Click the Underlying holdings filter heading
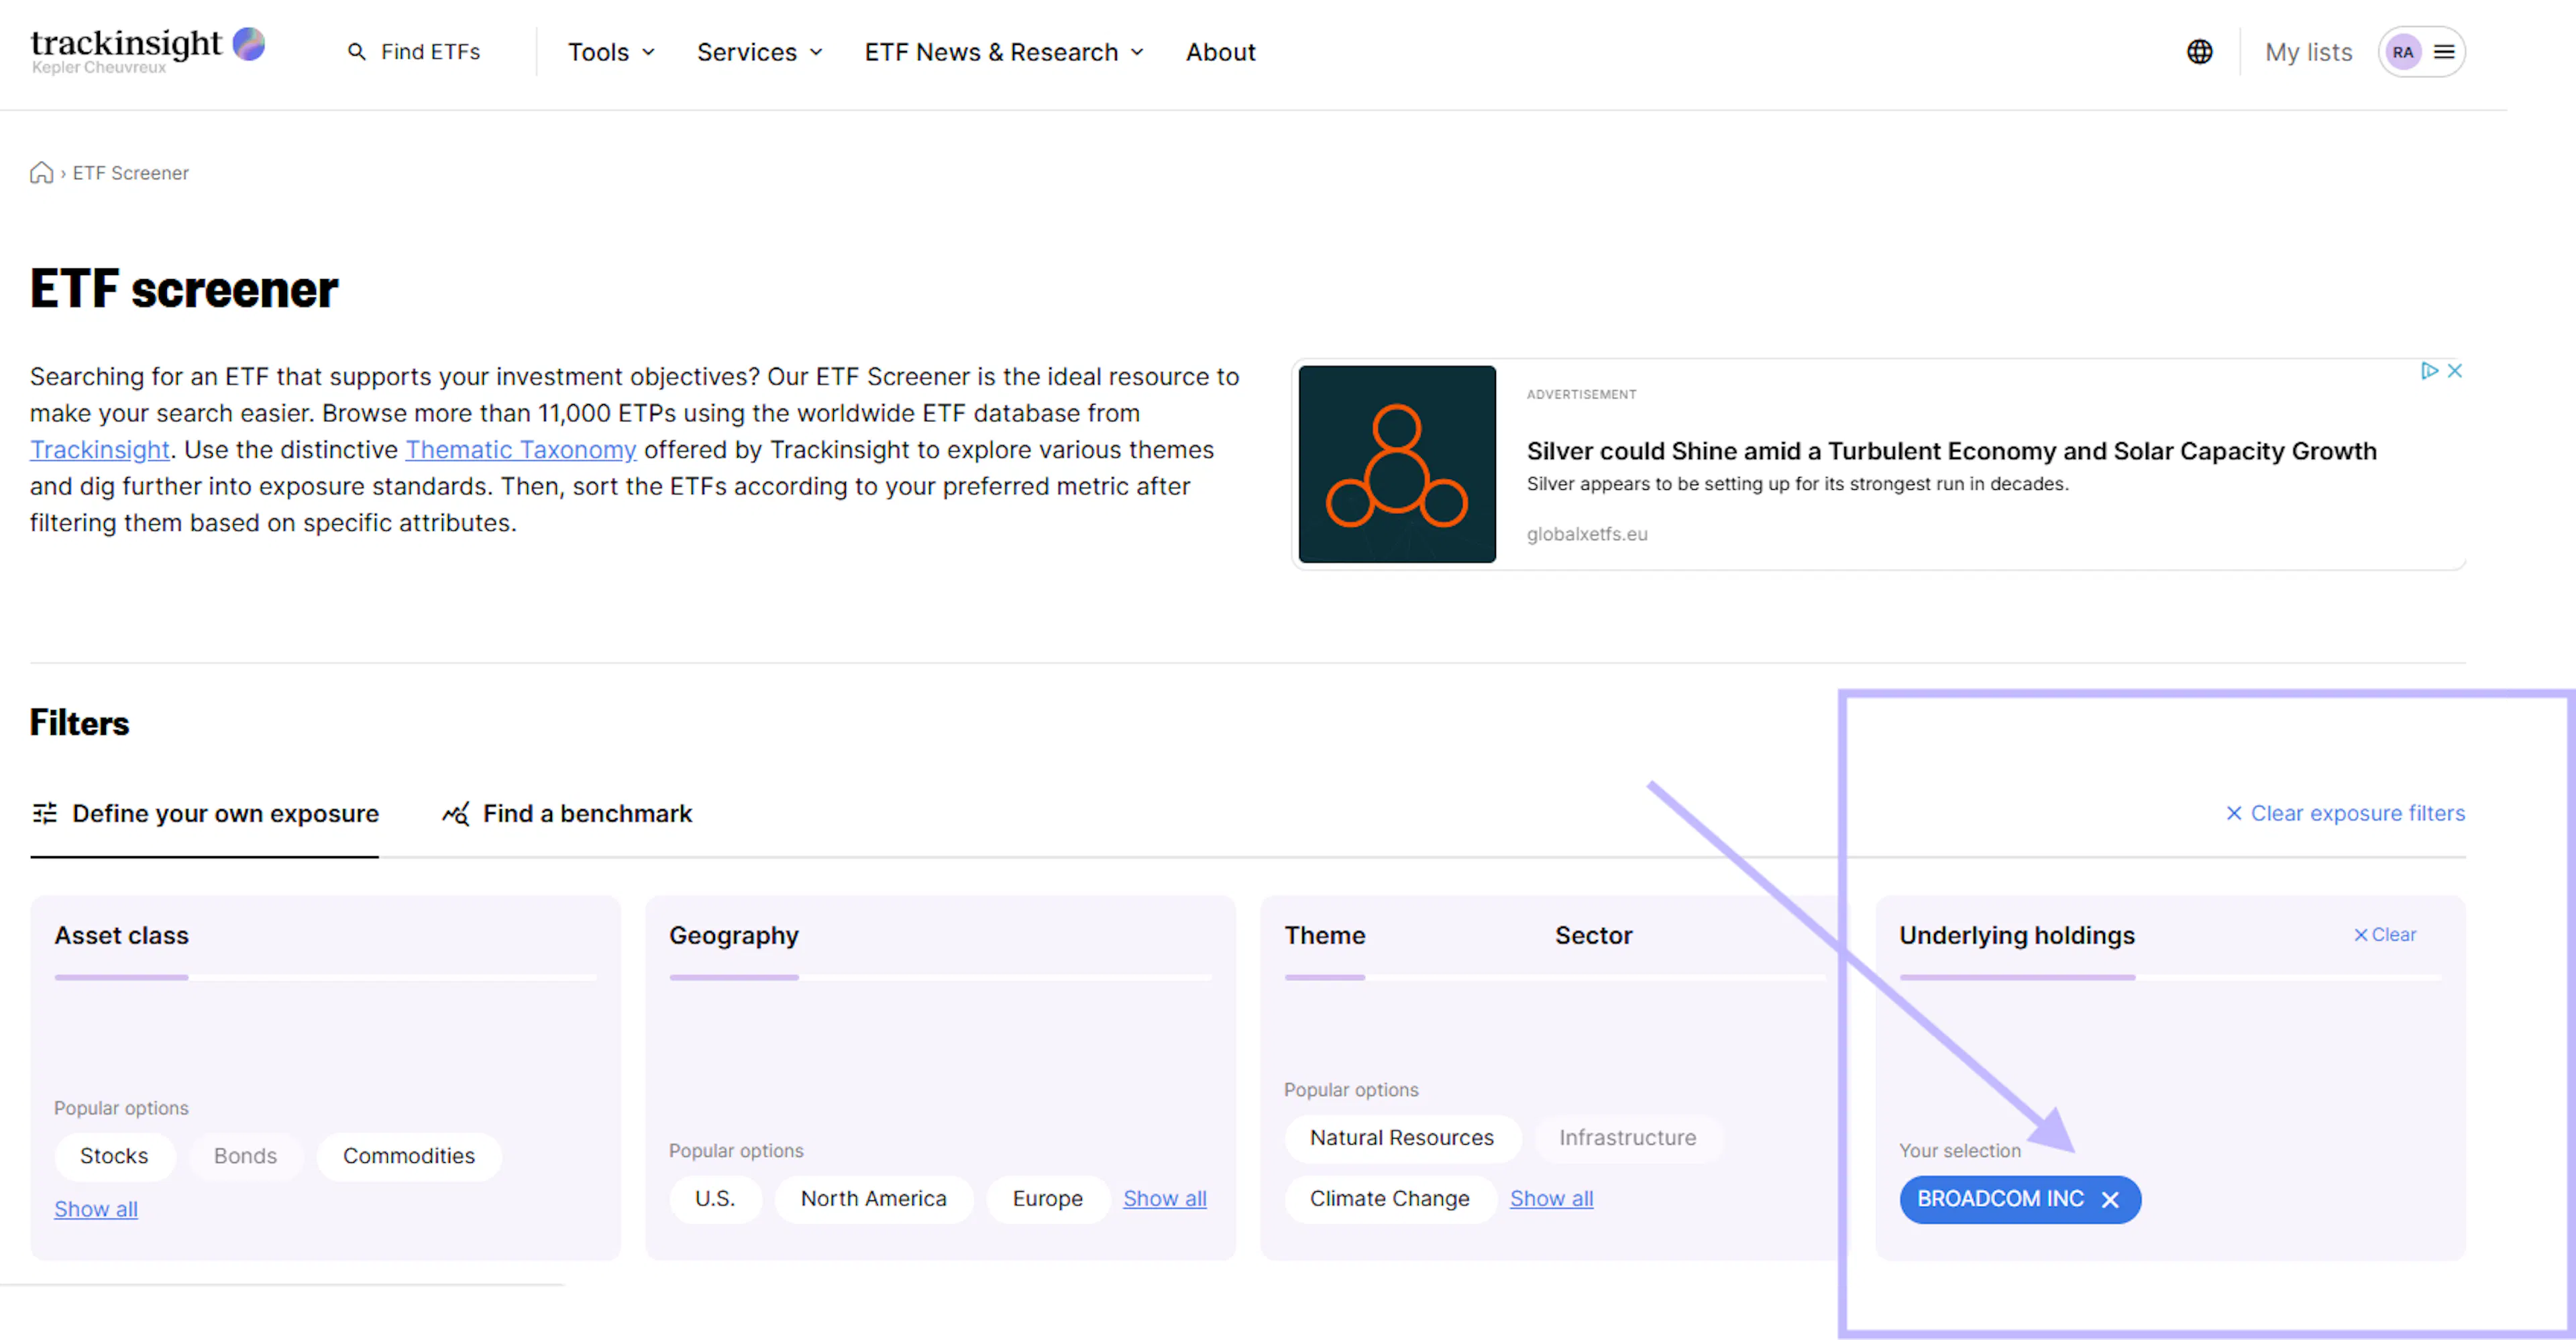 [x=2016, y=935]
